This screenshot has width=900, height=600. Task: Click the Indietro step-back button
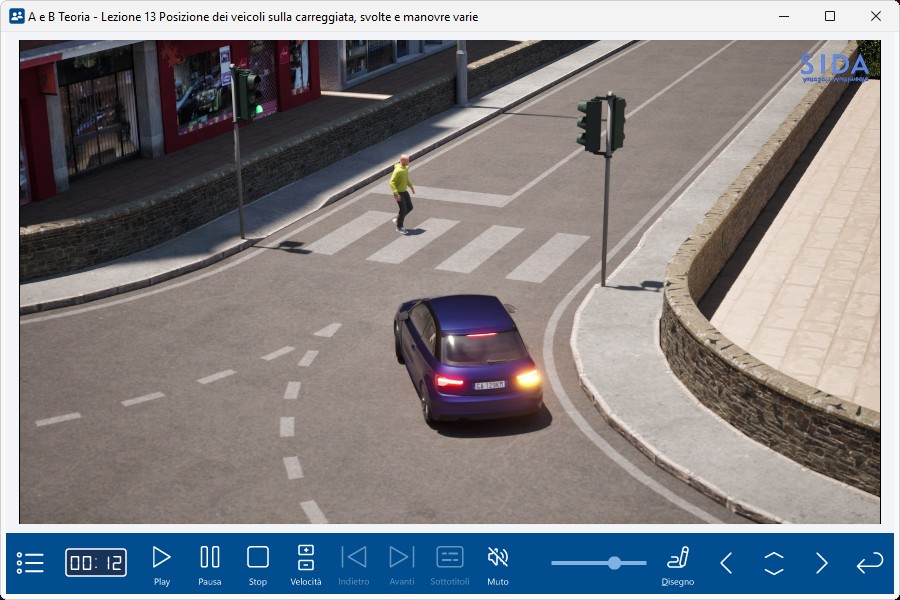tap(354, 564)
